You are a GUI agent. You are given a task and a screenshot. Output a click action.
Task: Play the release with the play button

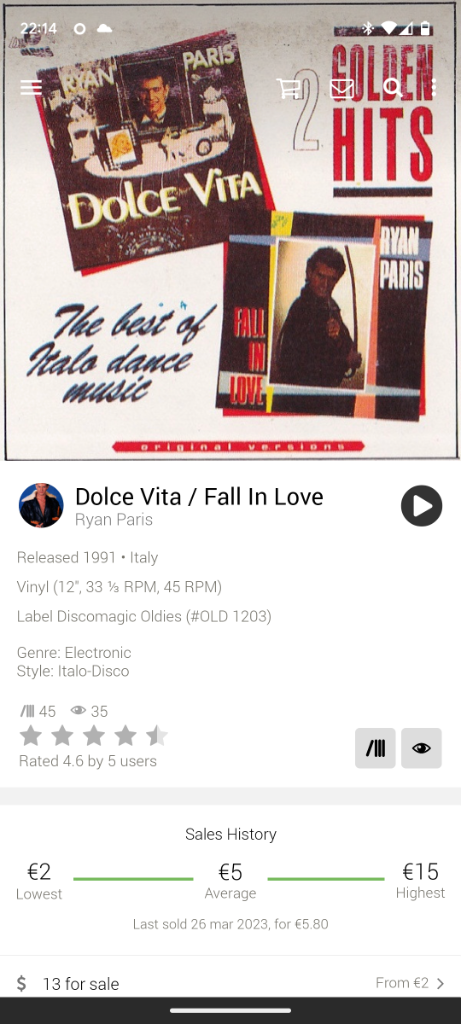coord(421,505)
